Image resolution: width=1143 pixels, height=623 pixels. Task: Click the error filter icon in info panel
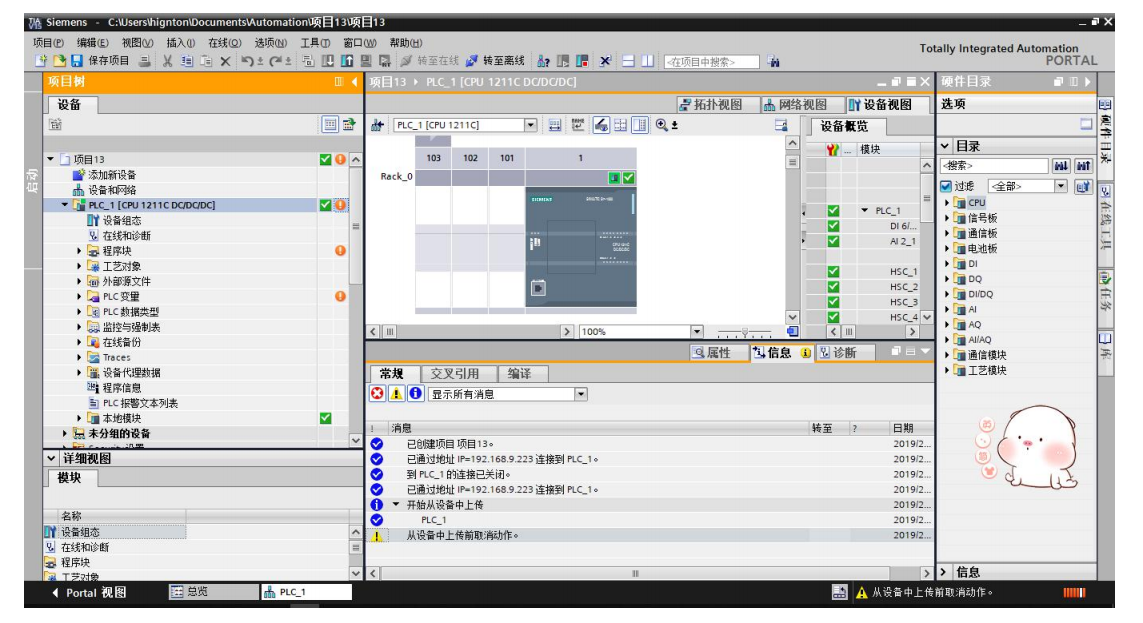tap(378, 394)
